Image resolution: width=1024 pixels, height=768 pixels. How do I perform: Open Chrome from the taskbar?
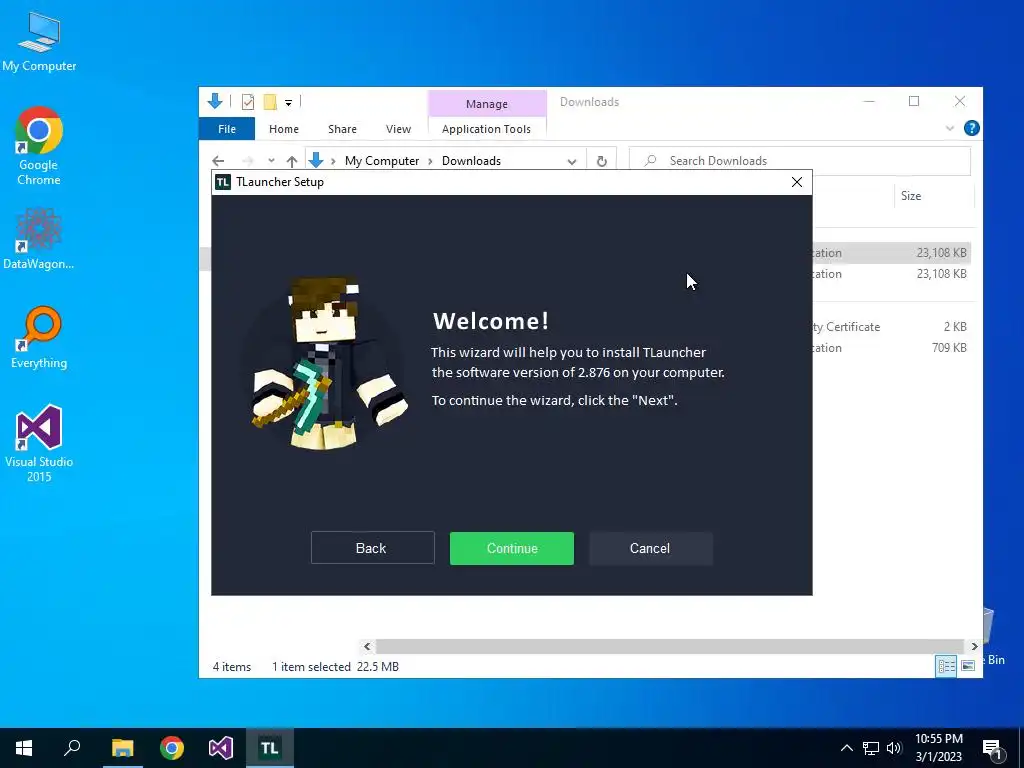172,748
